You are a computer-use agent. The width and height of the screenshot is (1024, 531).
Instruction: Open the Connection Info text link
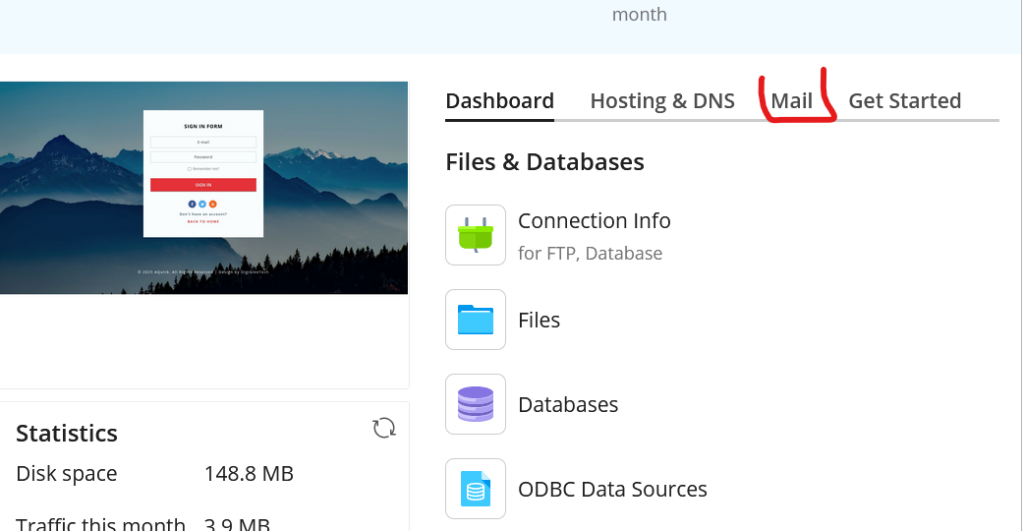pos(594,221)
